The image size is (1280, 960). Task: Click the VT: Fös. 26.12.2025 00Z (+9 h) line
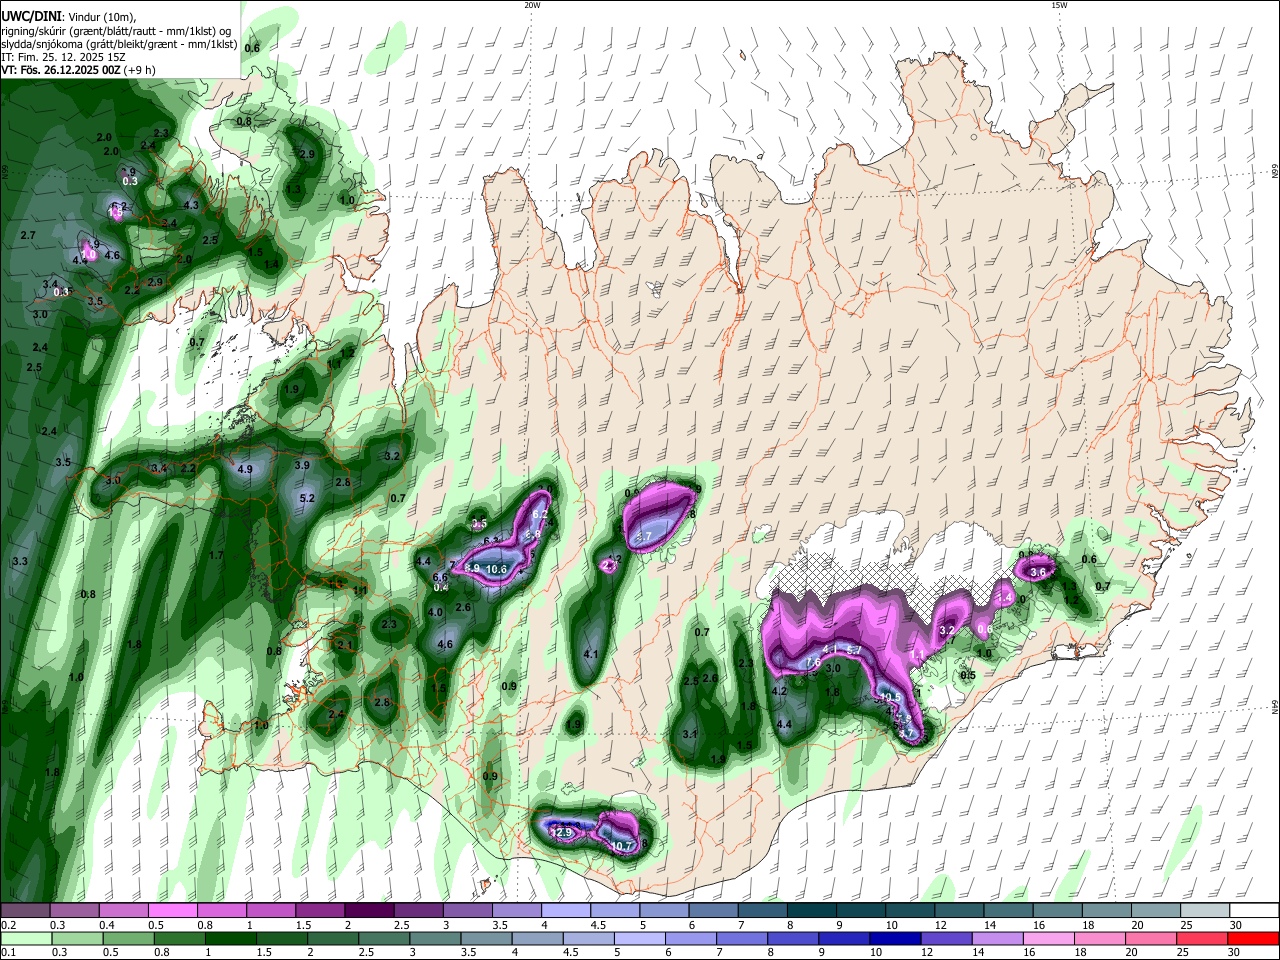(x=78, y=70)
